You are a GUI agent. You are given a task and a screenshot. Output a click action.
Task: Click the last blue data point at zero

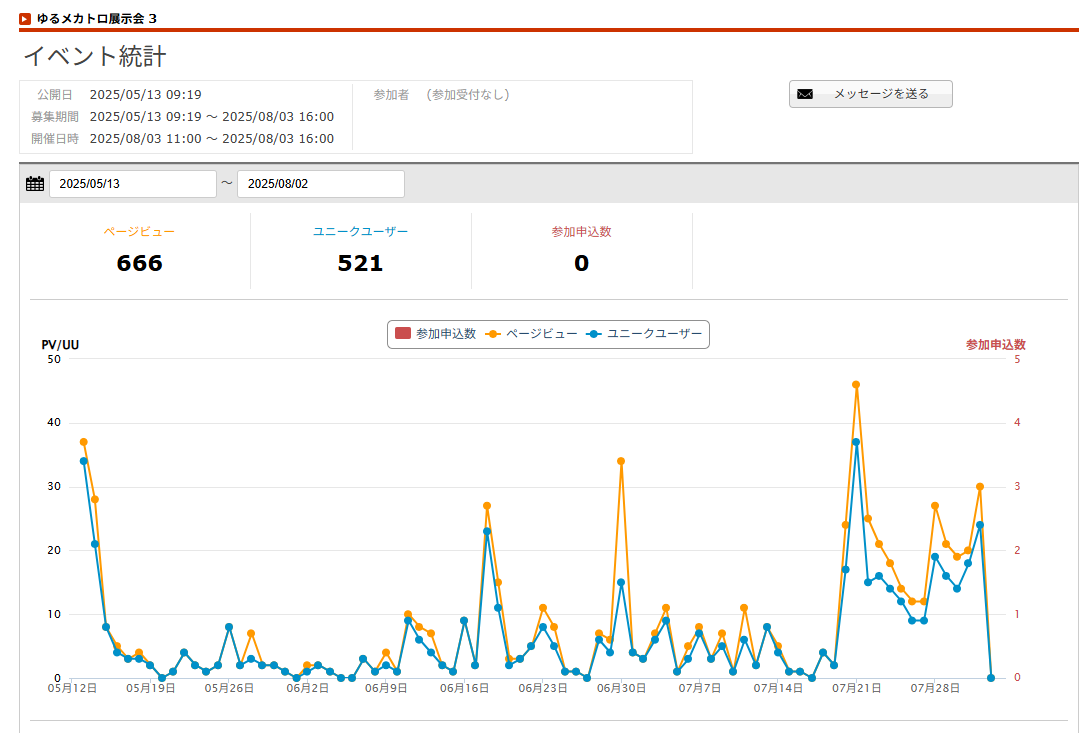[x=991, y=678]
